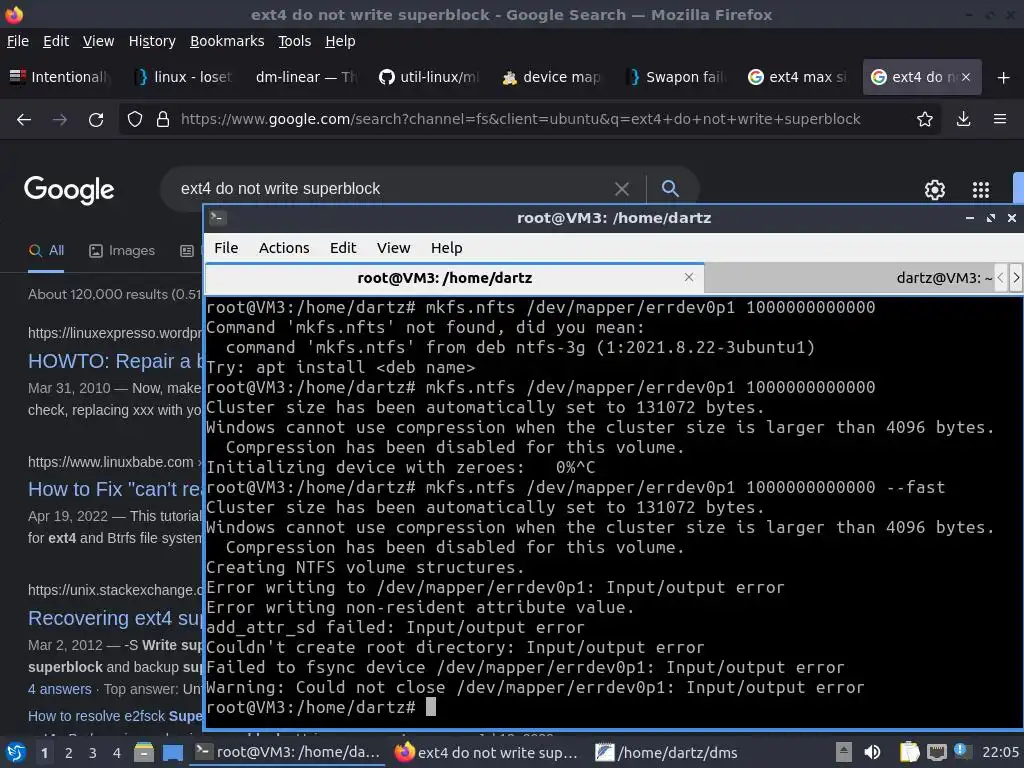
Task: Open the Firefox downloads panel
Action: [x=963, y=119]
